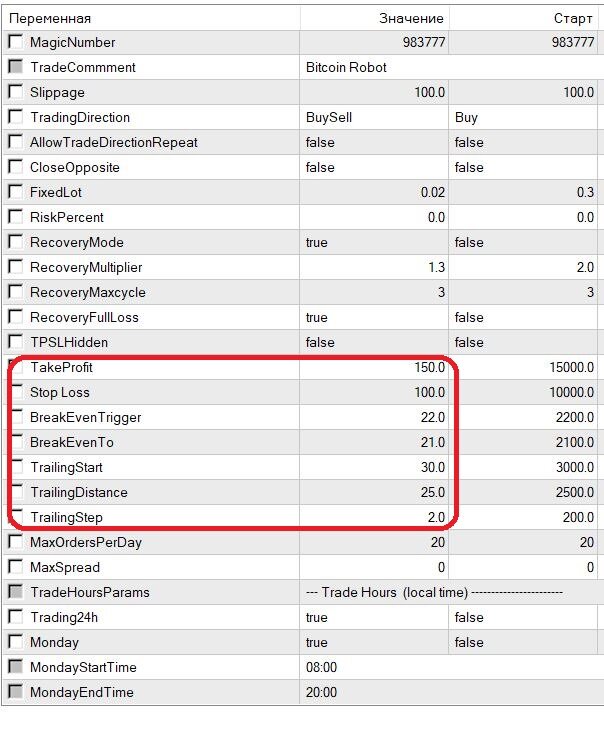The width and height of the screenshot is (604, 736).
Task: Select the BreakEvenTrigger variable name
Action: tap(85, 417)
